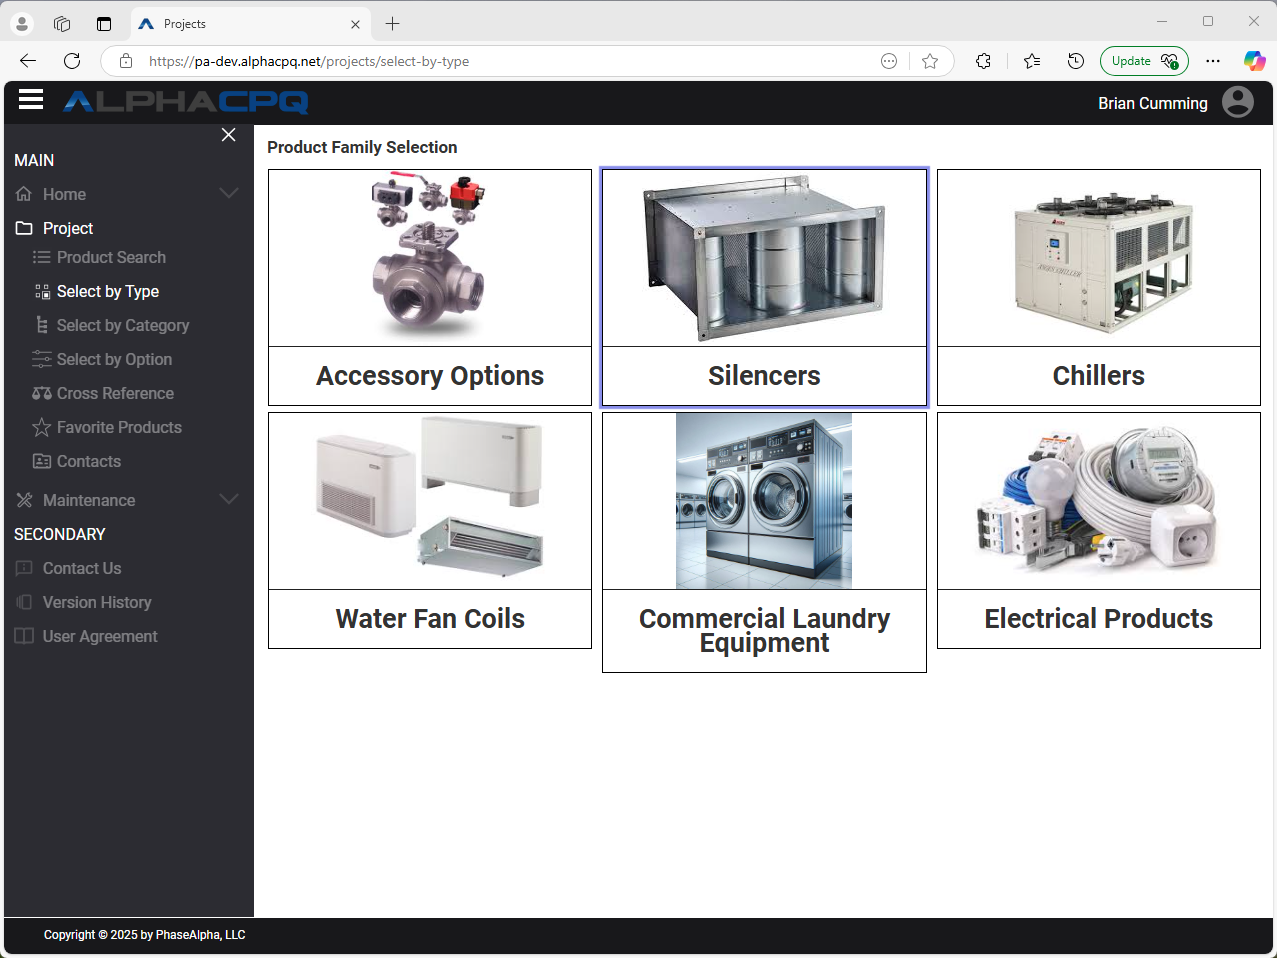Click the Favorite Products star icon

point(42,427)
